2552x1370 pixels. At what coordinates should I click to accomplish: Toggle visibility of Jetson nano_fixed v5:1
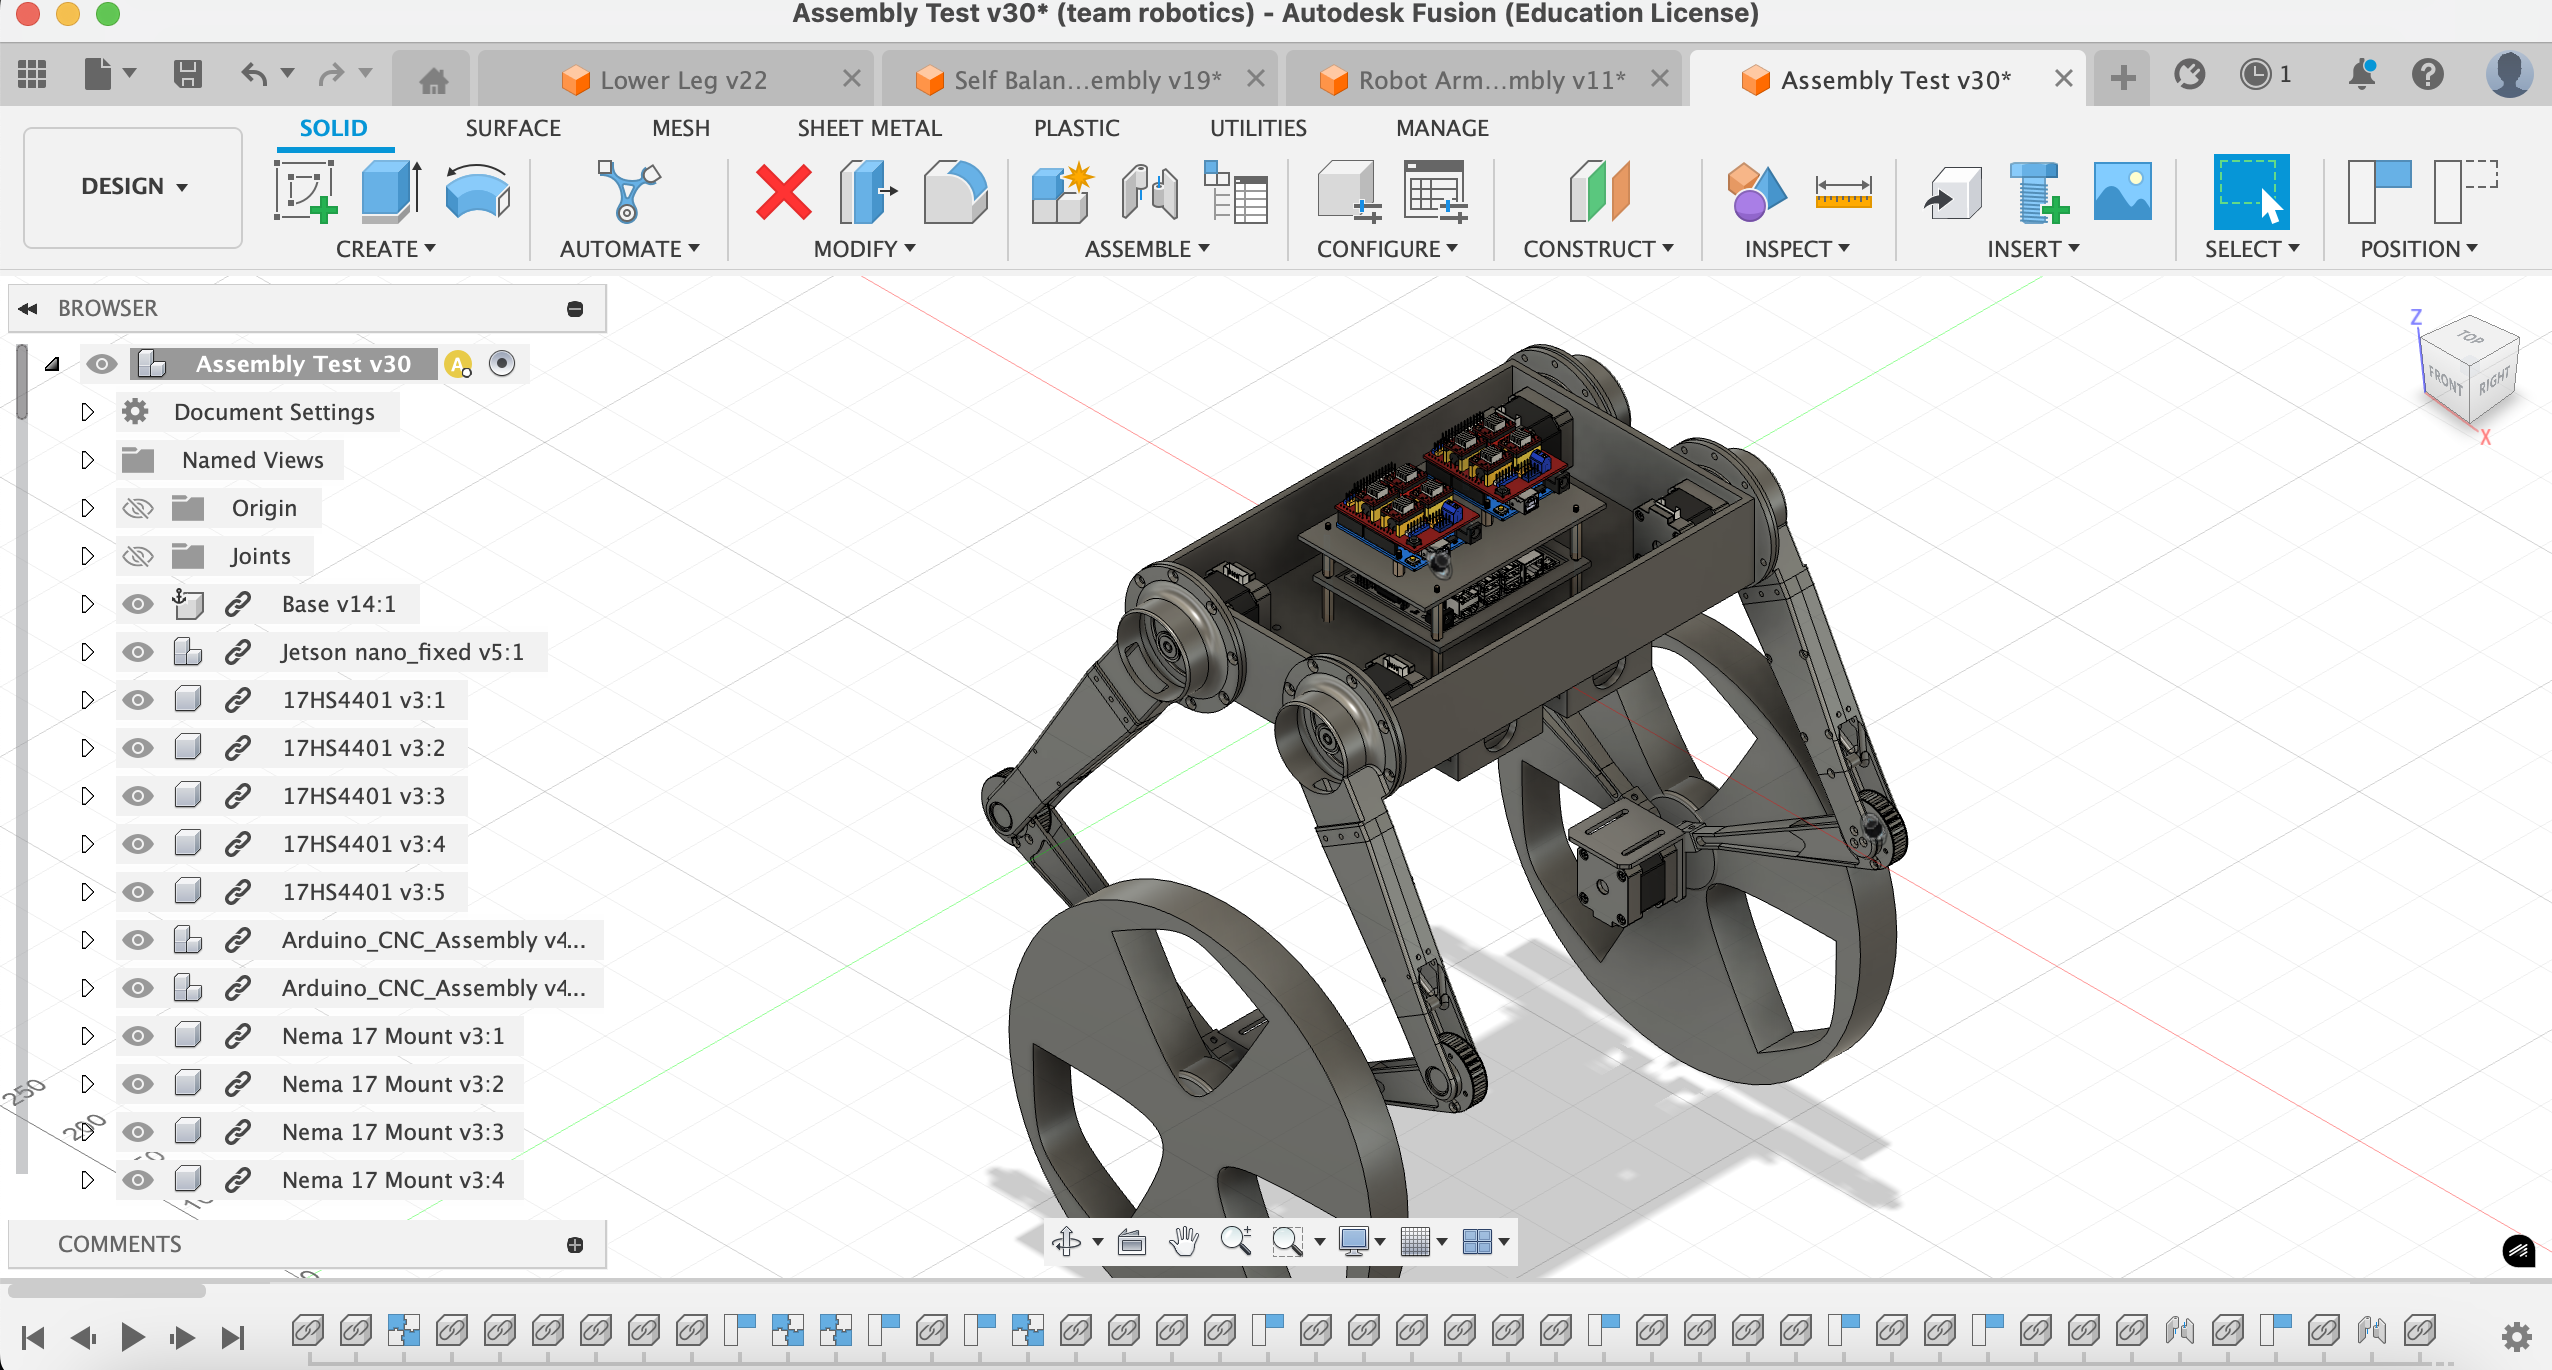(x=138, y=651)
